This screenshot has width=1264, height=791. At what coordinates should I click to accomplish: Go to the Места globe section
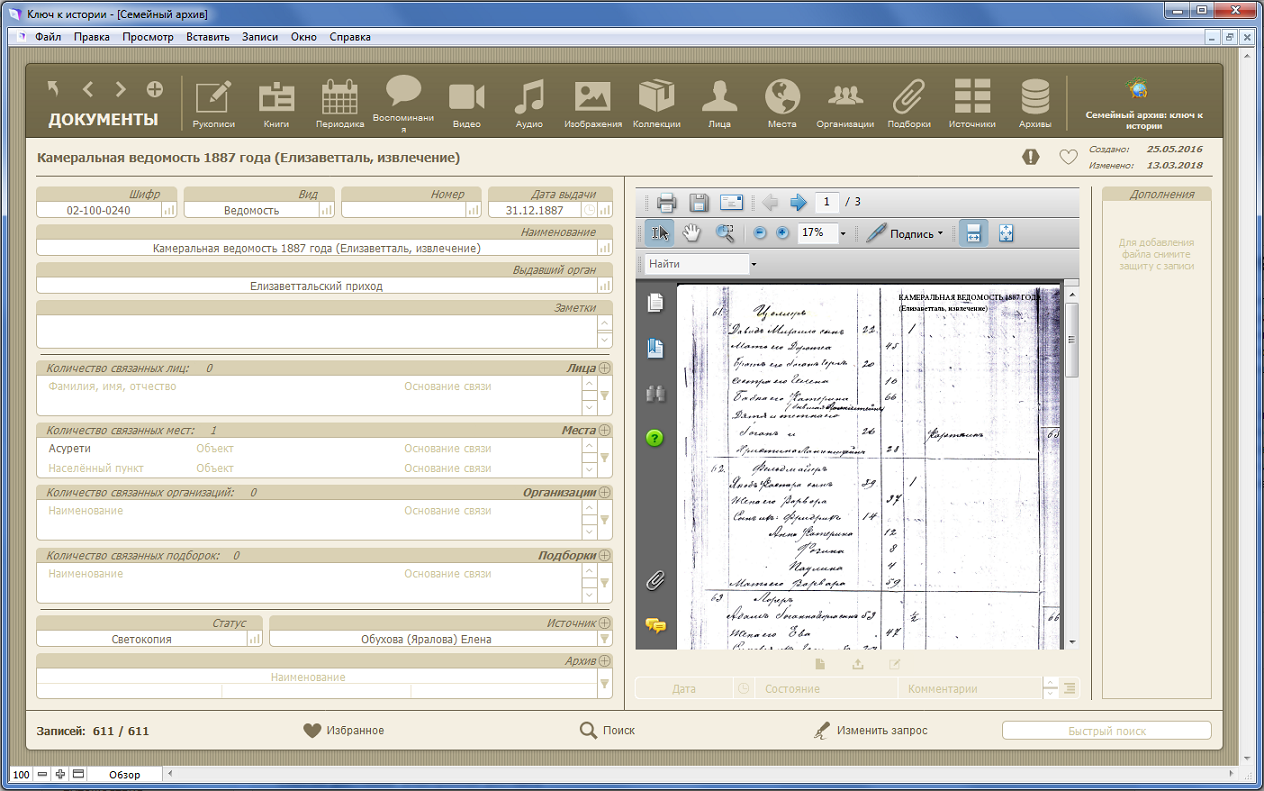[782, 104]
